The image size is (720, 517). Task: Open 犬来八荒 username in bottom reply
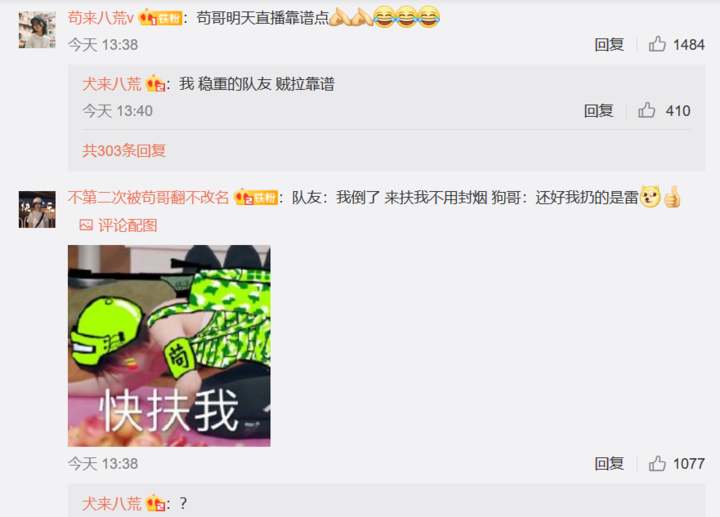click(x=112, y=504)
